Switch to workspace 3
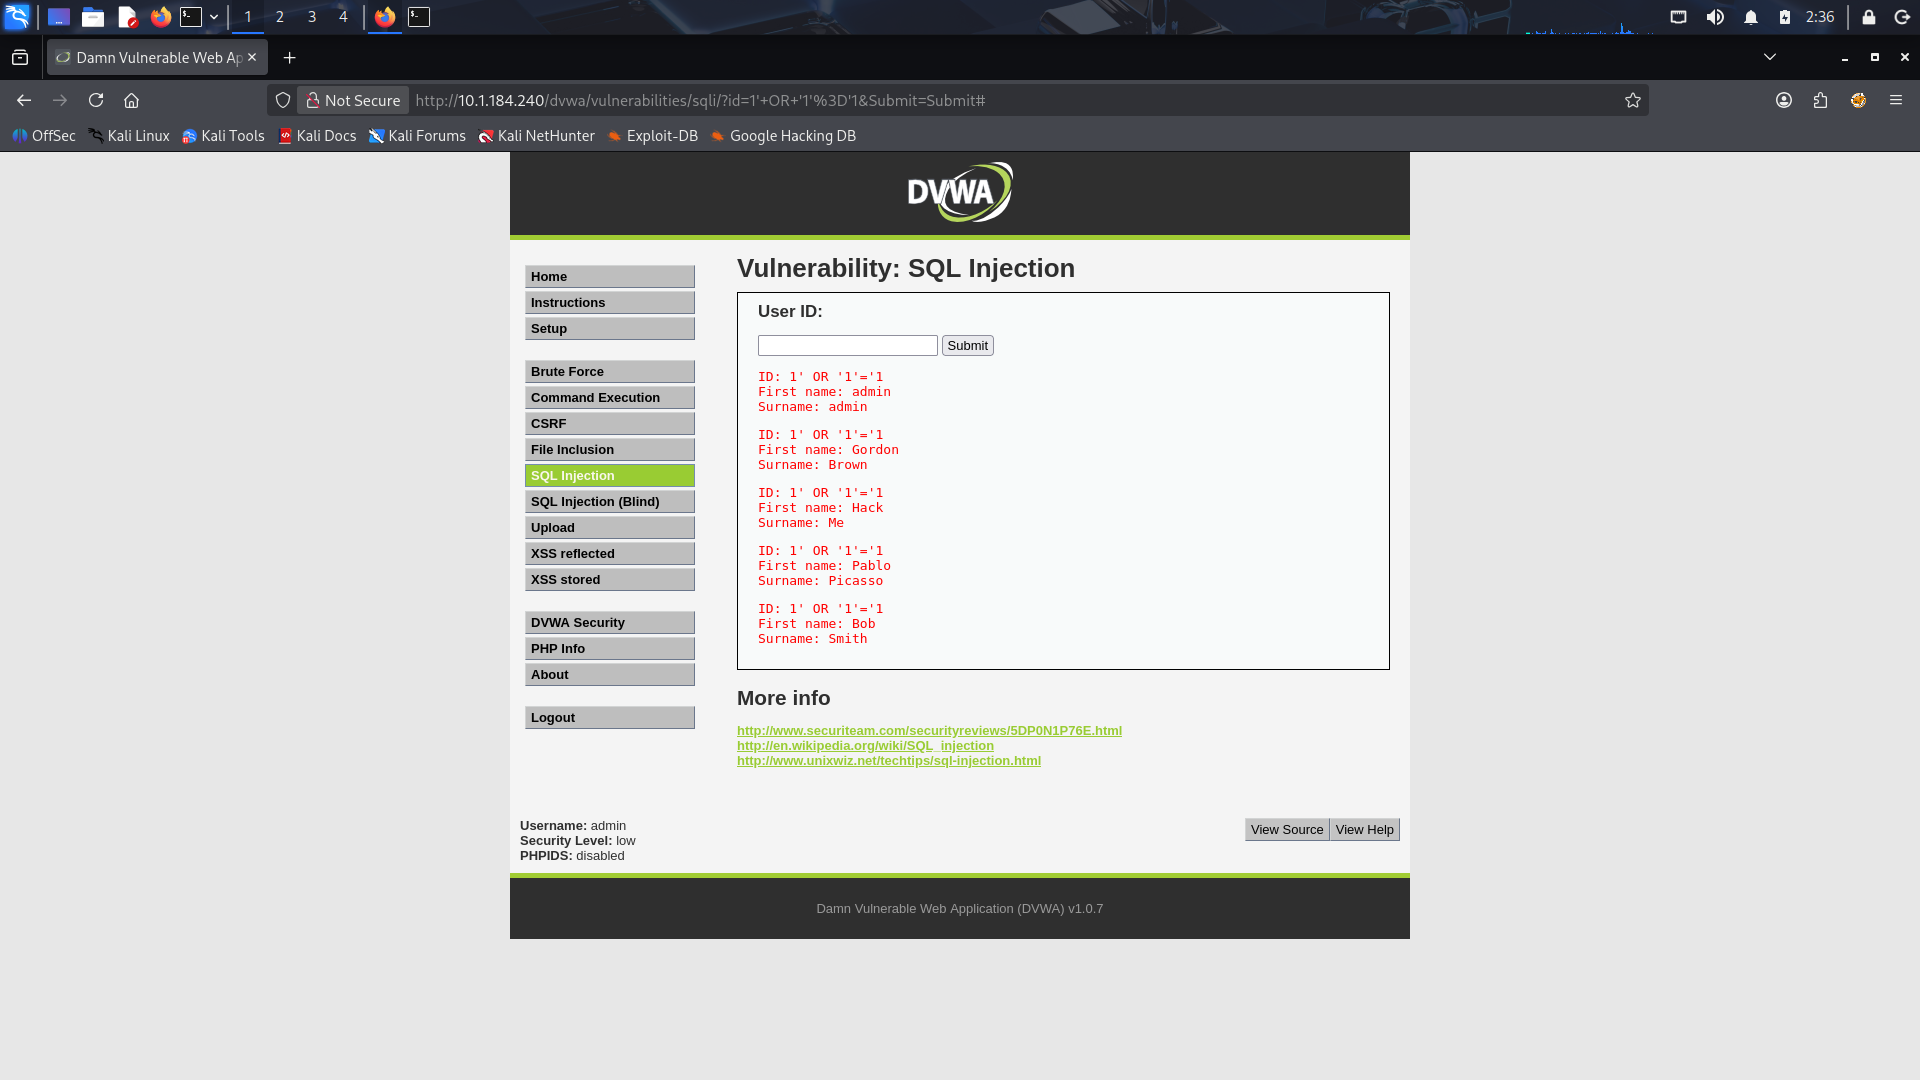1920x1080 pixels. point(312,17)
